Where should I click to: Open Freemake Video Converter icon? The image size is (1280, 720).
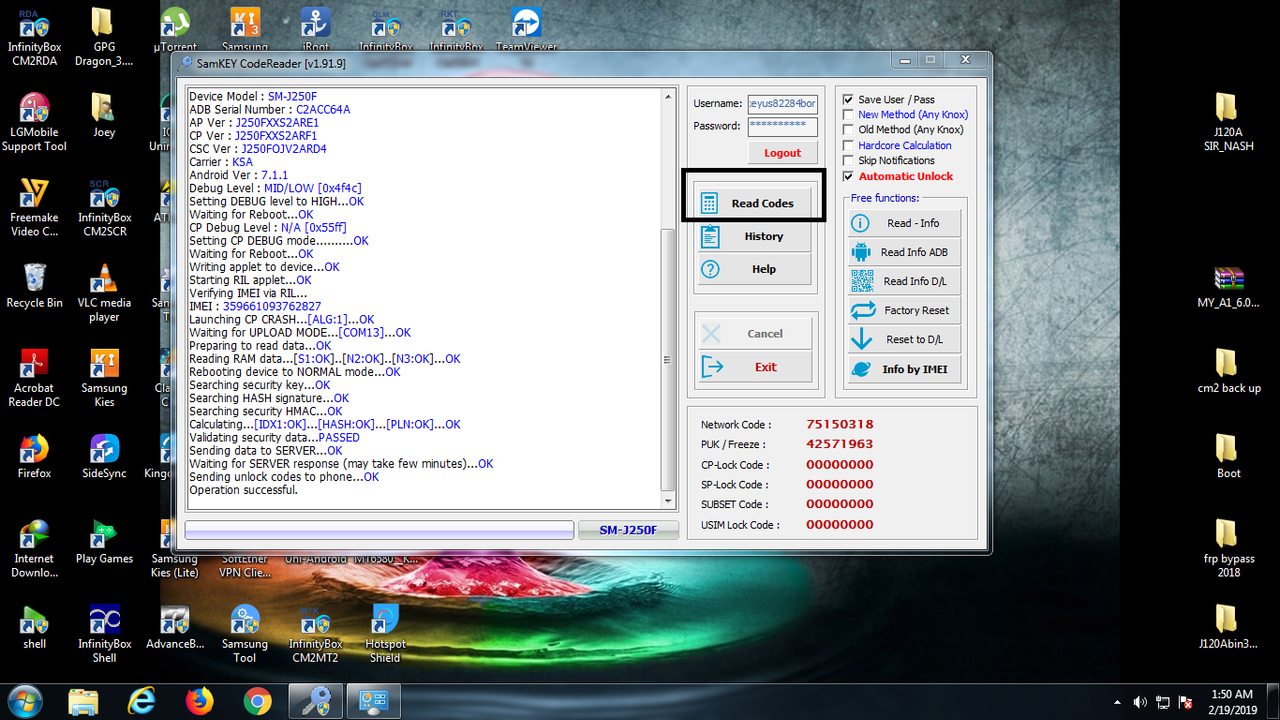point(35,208)
